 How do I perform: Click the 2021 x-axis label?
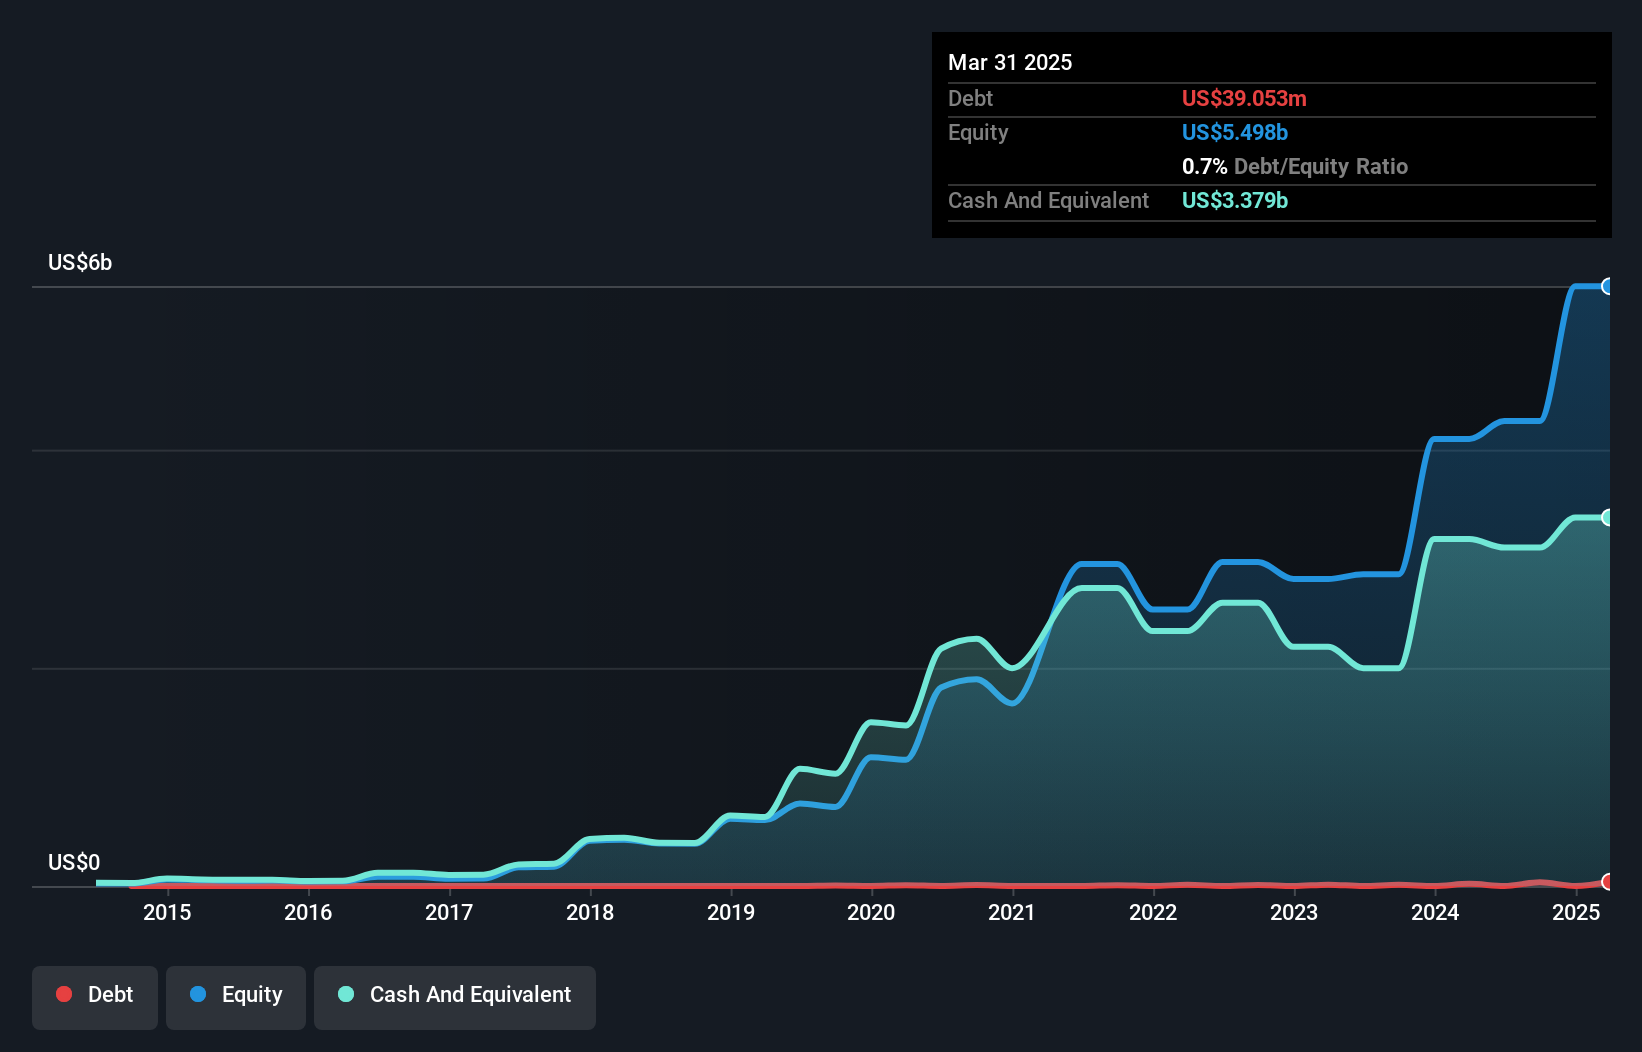coord(1012,912)
